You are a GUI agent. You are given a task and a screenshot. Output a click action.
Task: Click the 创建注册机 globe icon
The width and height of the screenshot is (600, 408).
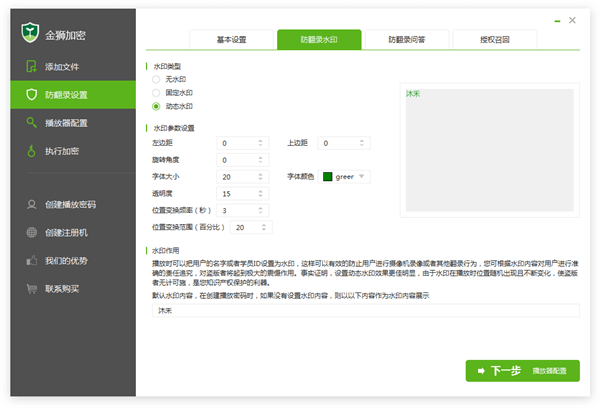click(x=31, y=232)
